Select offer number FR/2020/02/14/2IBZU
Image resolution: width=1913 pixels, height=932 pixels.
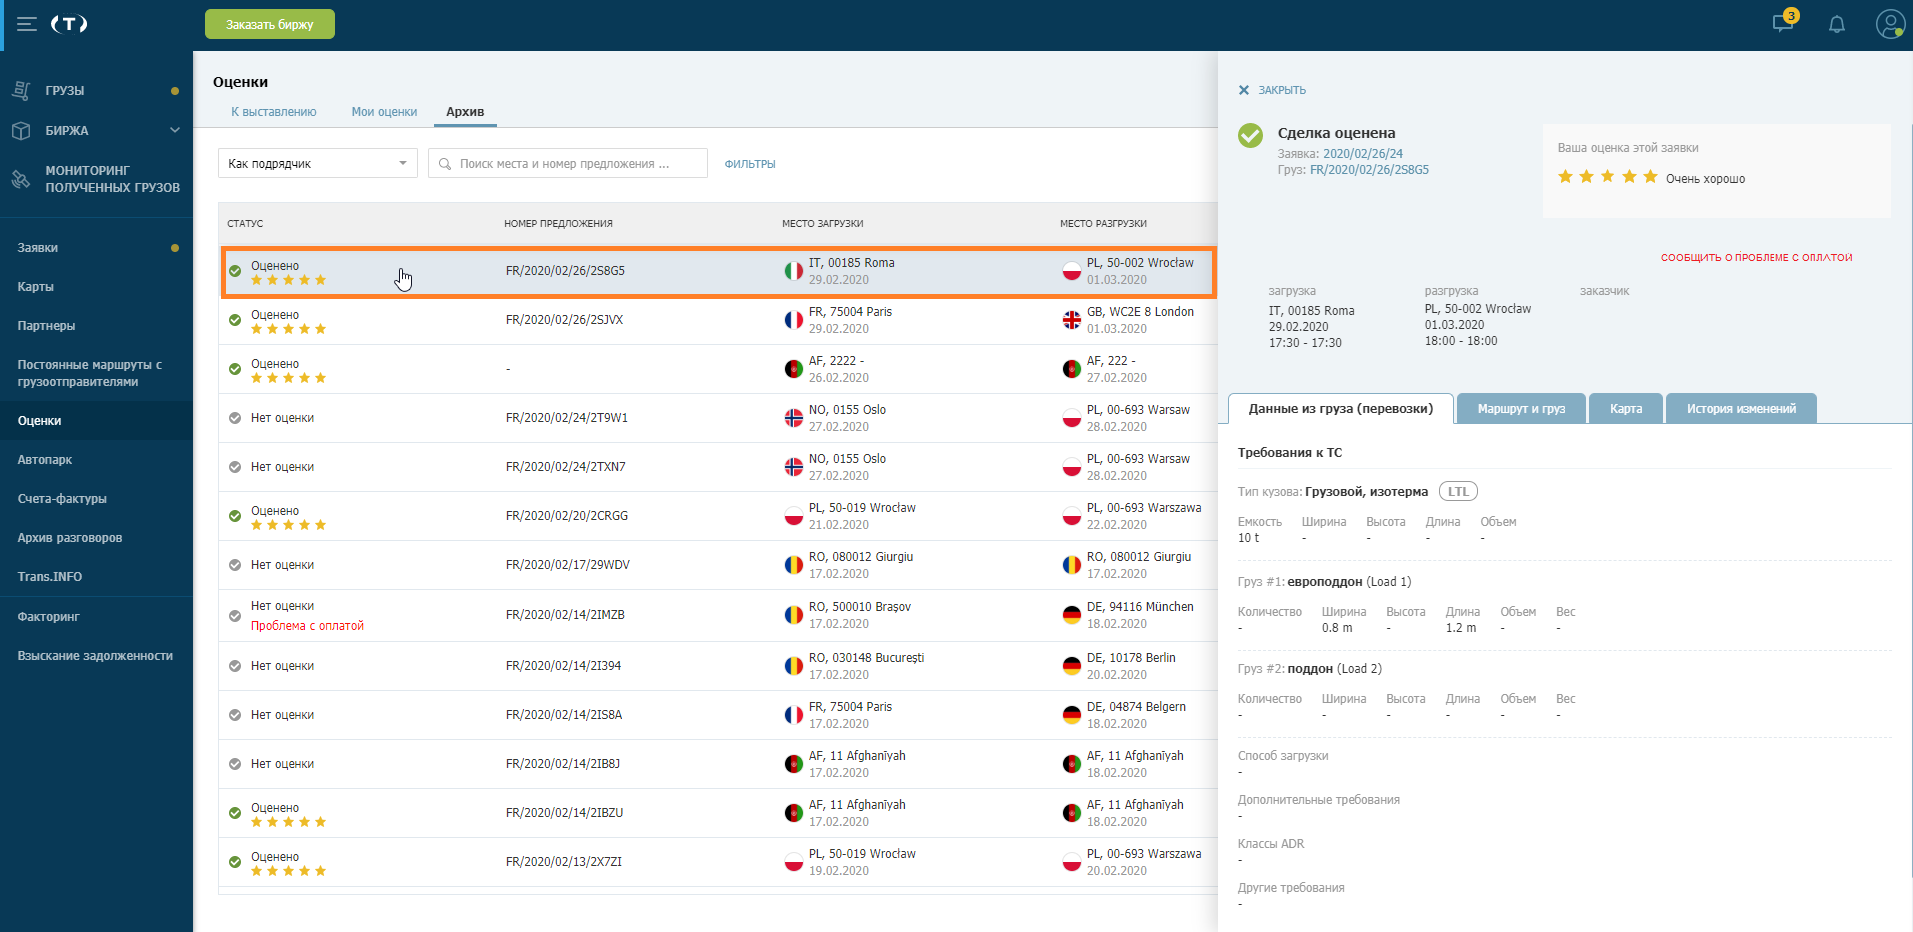pos(564,813)
